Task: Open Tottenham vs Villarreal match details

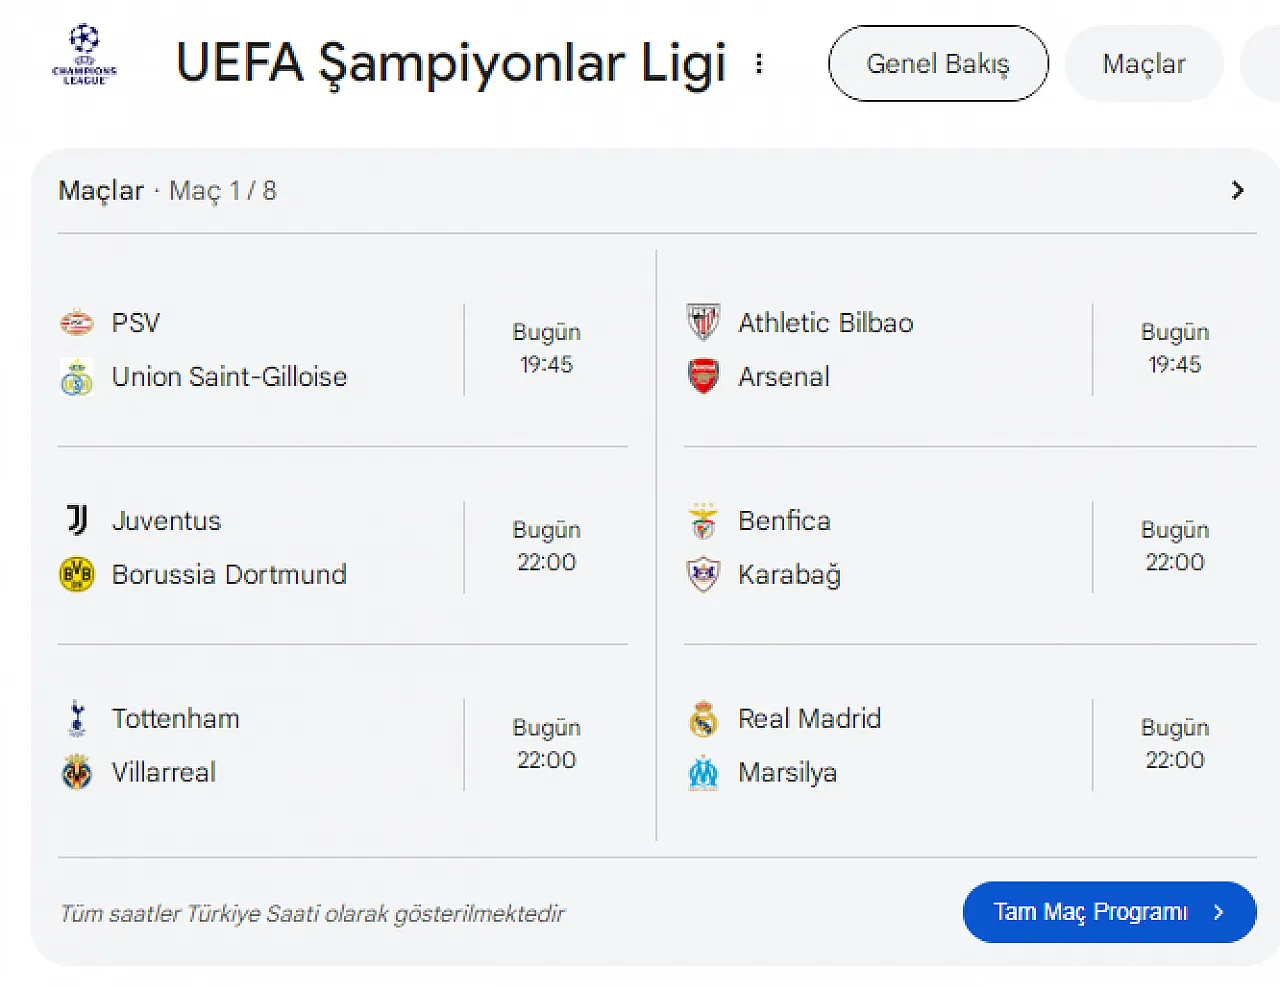Action: (343, 745)
